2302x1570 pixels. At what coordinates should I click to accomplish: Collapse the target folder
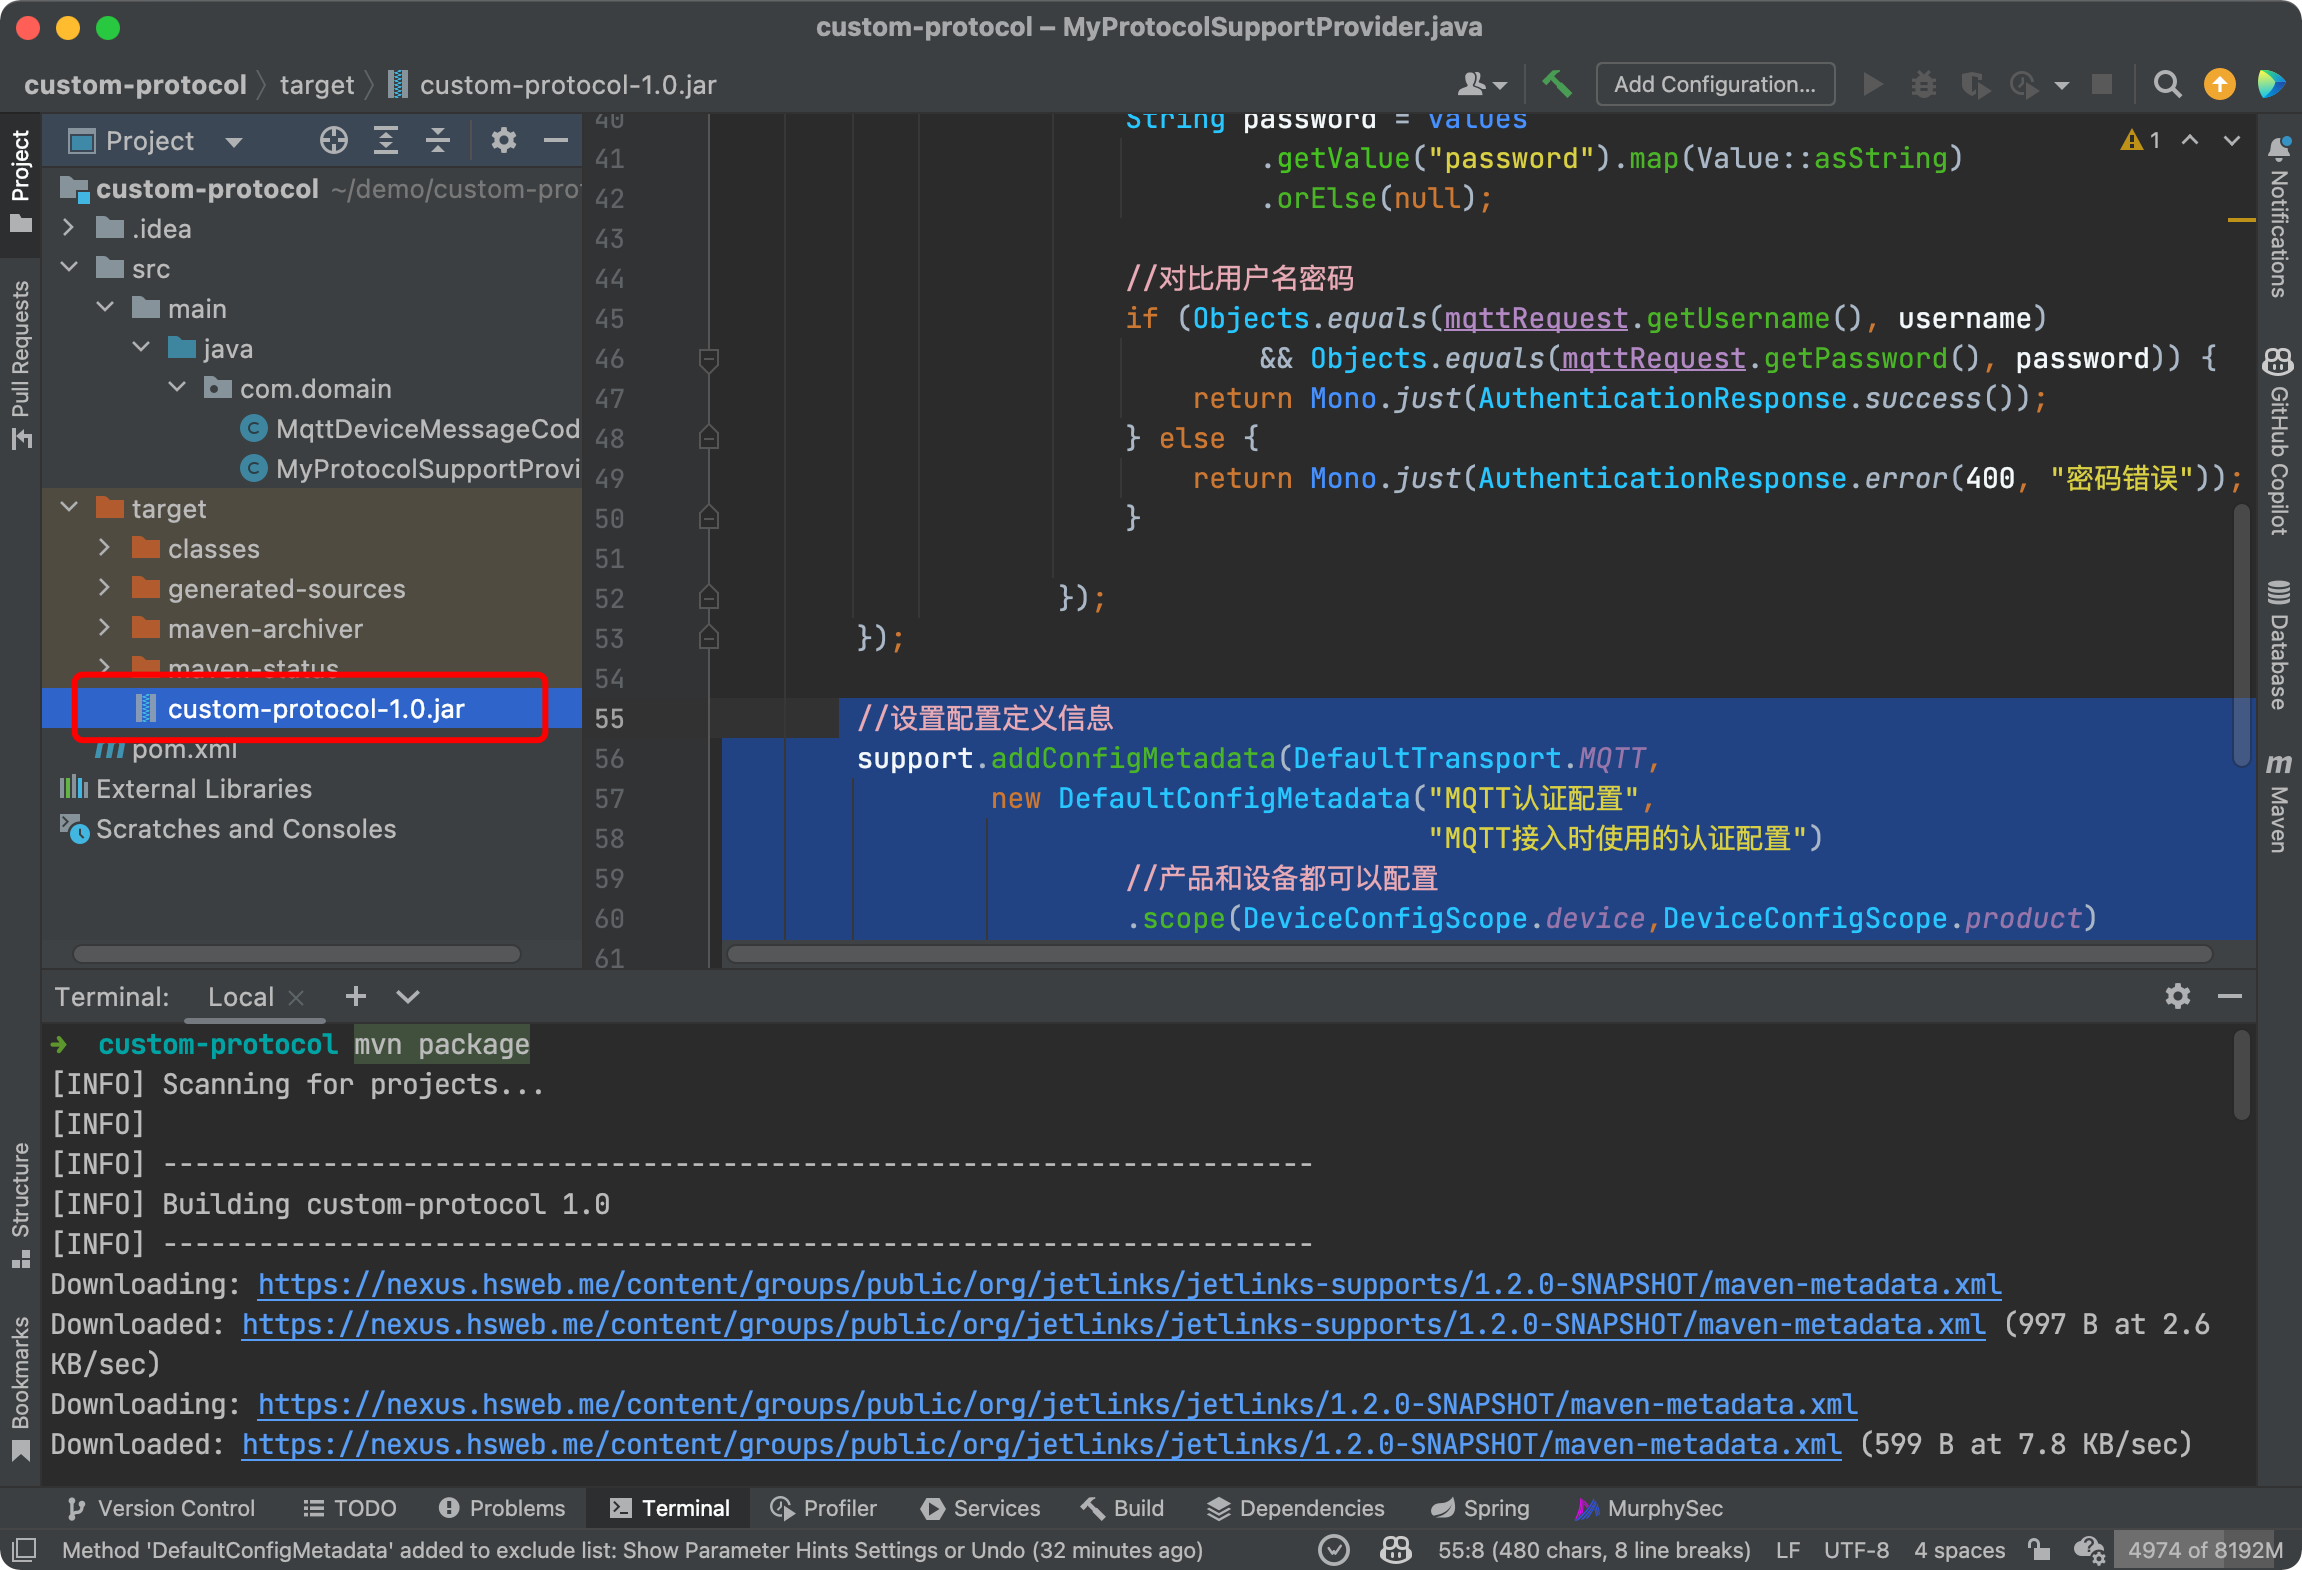(68, 508)
